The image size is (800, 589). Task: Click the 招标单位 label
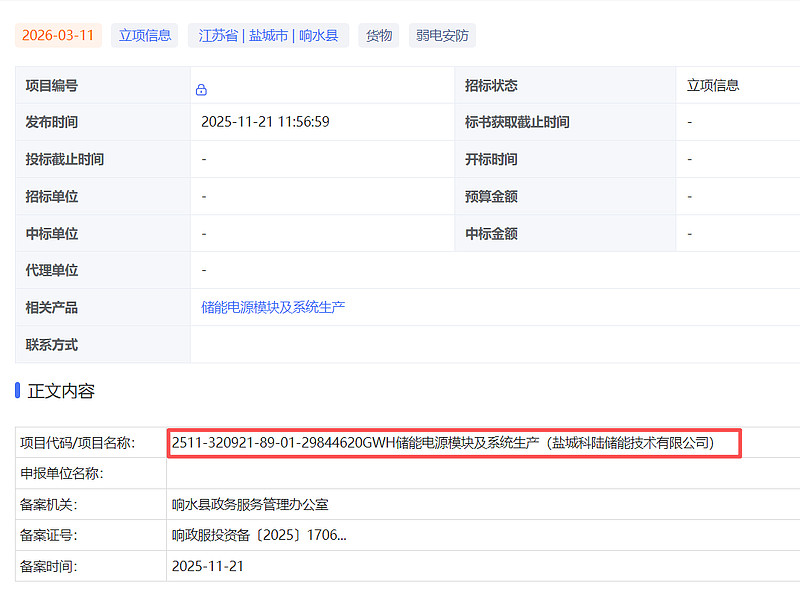point(52,197)
